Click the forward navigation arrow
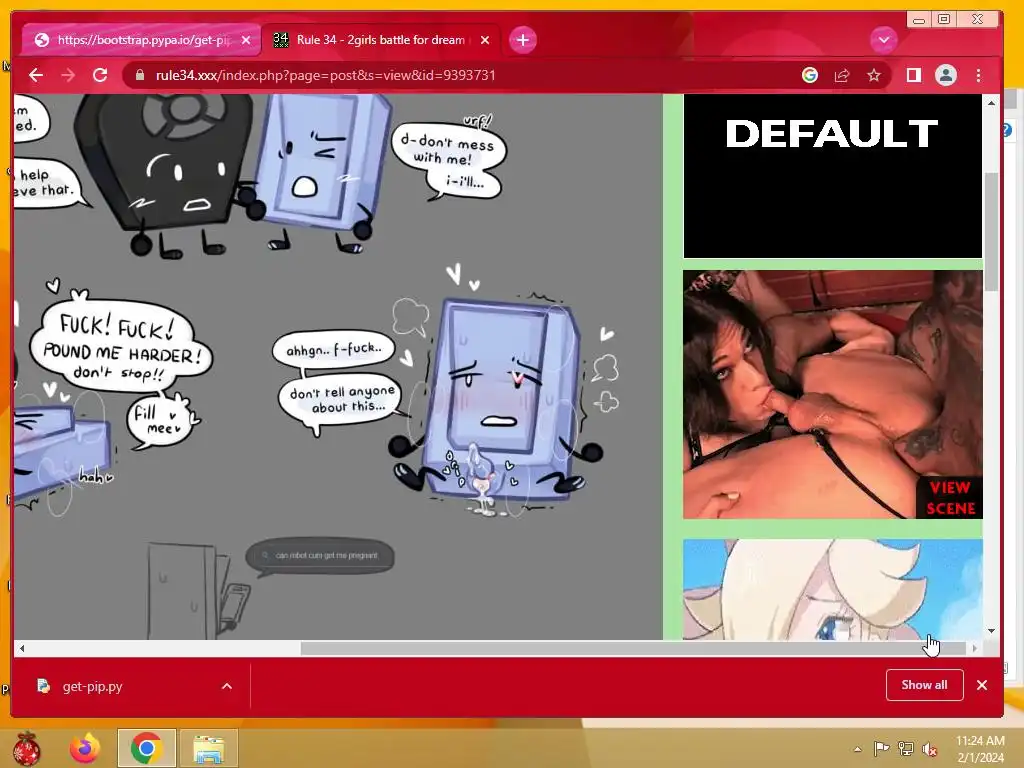The height and width of the screenshot is (768, 1024). pyautogui.click(x=68, y=75)
